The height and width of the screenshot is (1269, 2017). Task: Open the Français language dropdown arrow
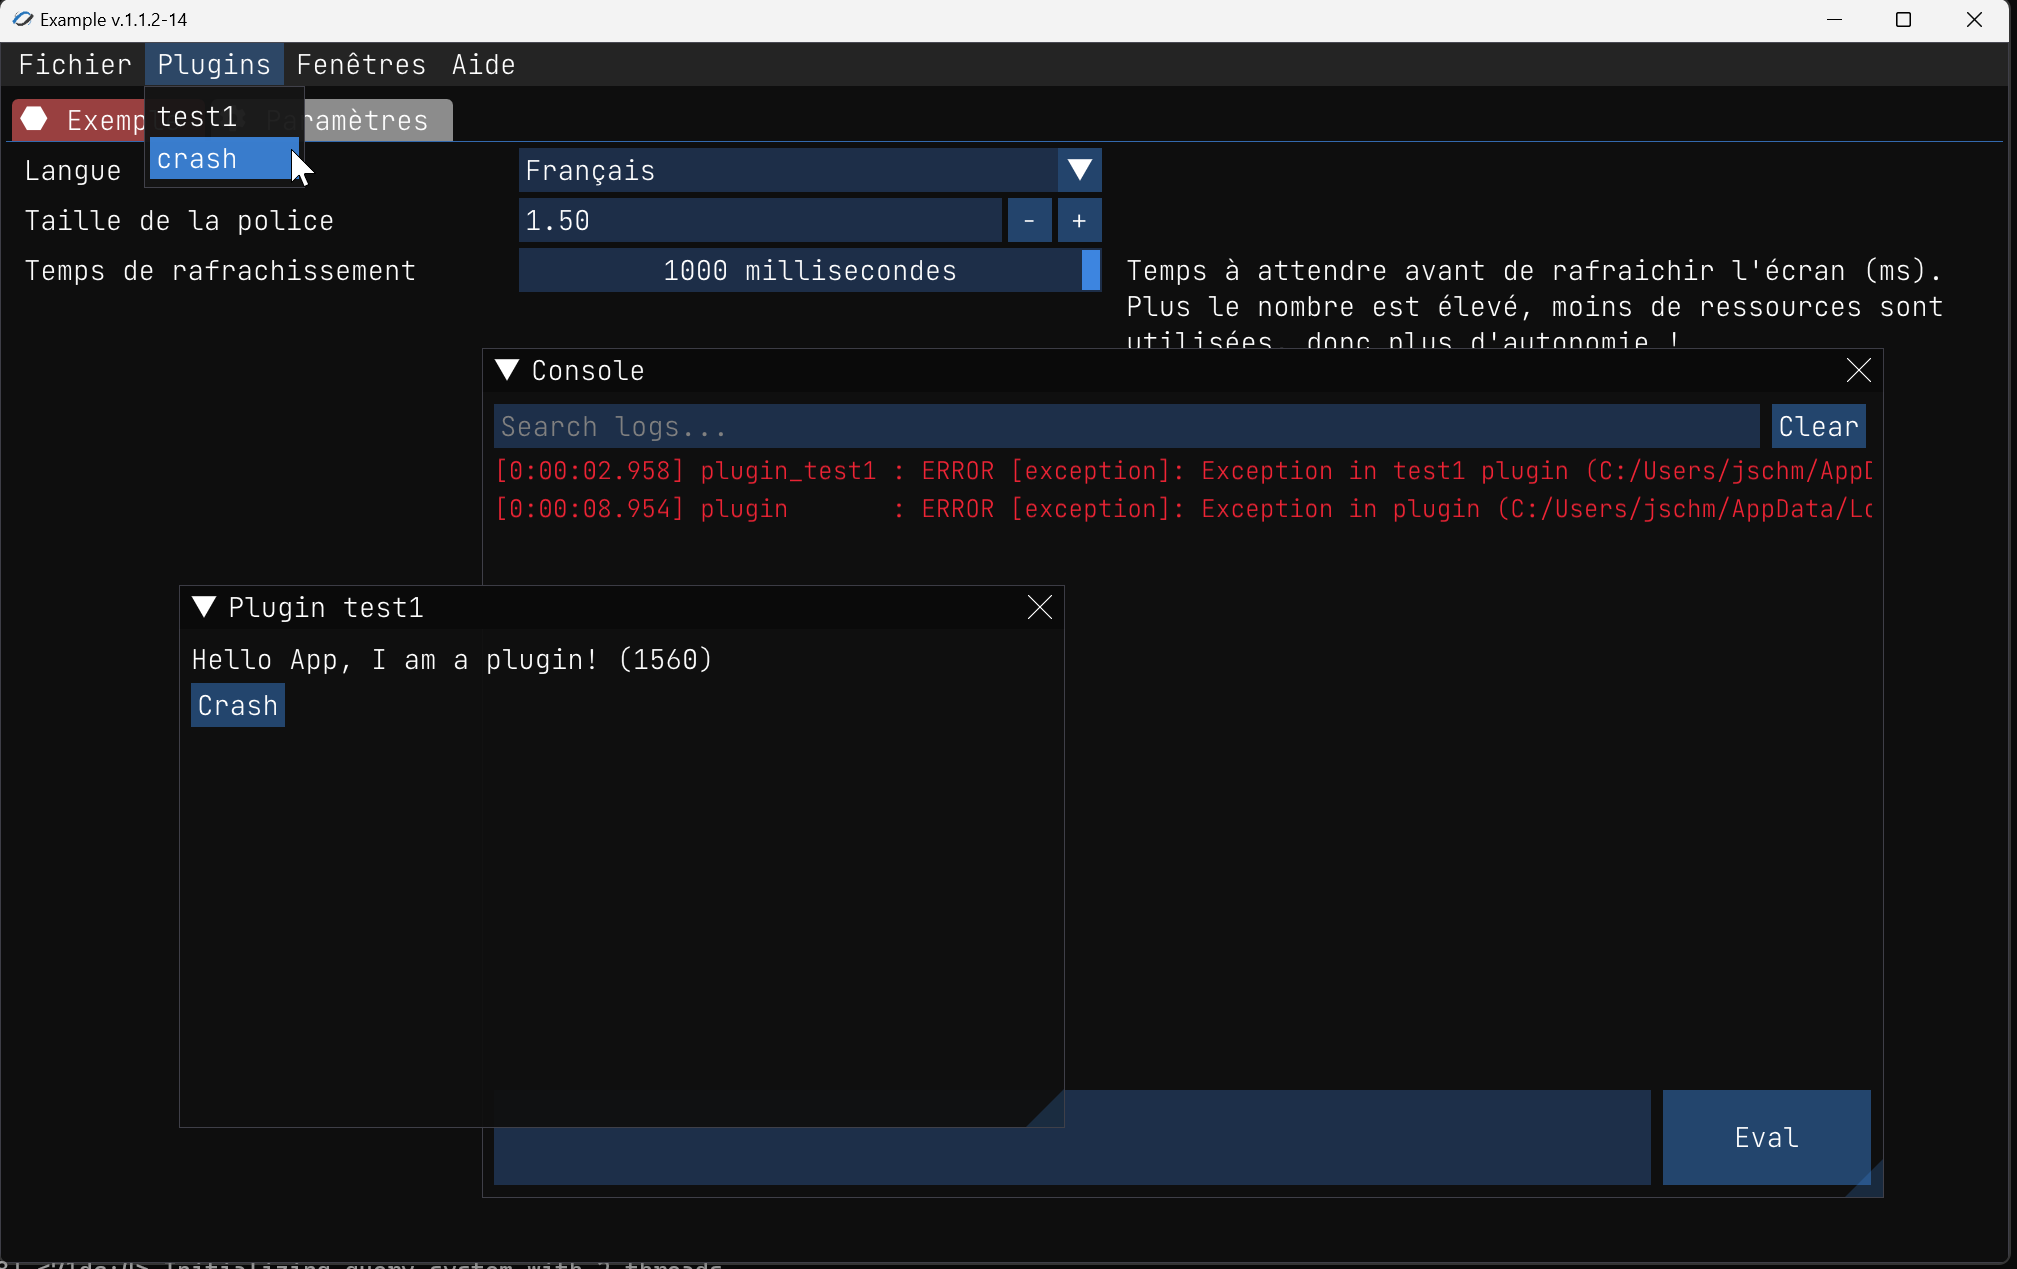(x=1079, y=170)
